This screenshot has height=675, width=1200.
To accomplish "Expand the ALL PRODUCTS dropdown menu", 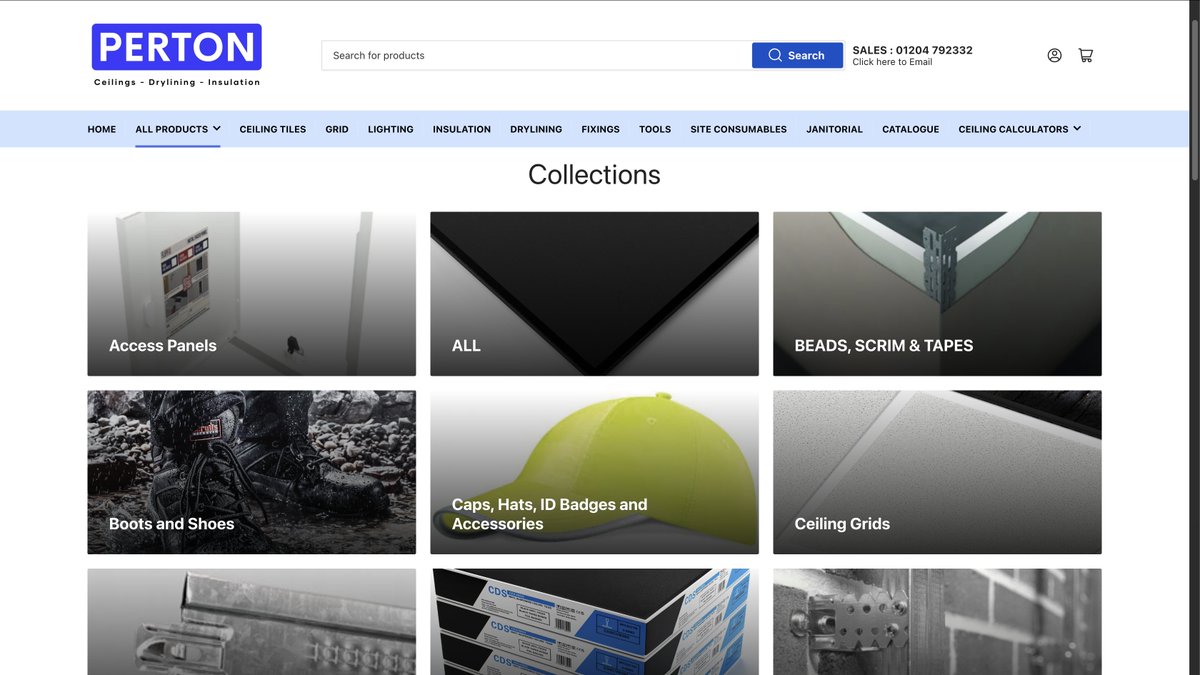I will click(x=178, y=129).
